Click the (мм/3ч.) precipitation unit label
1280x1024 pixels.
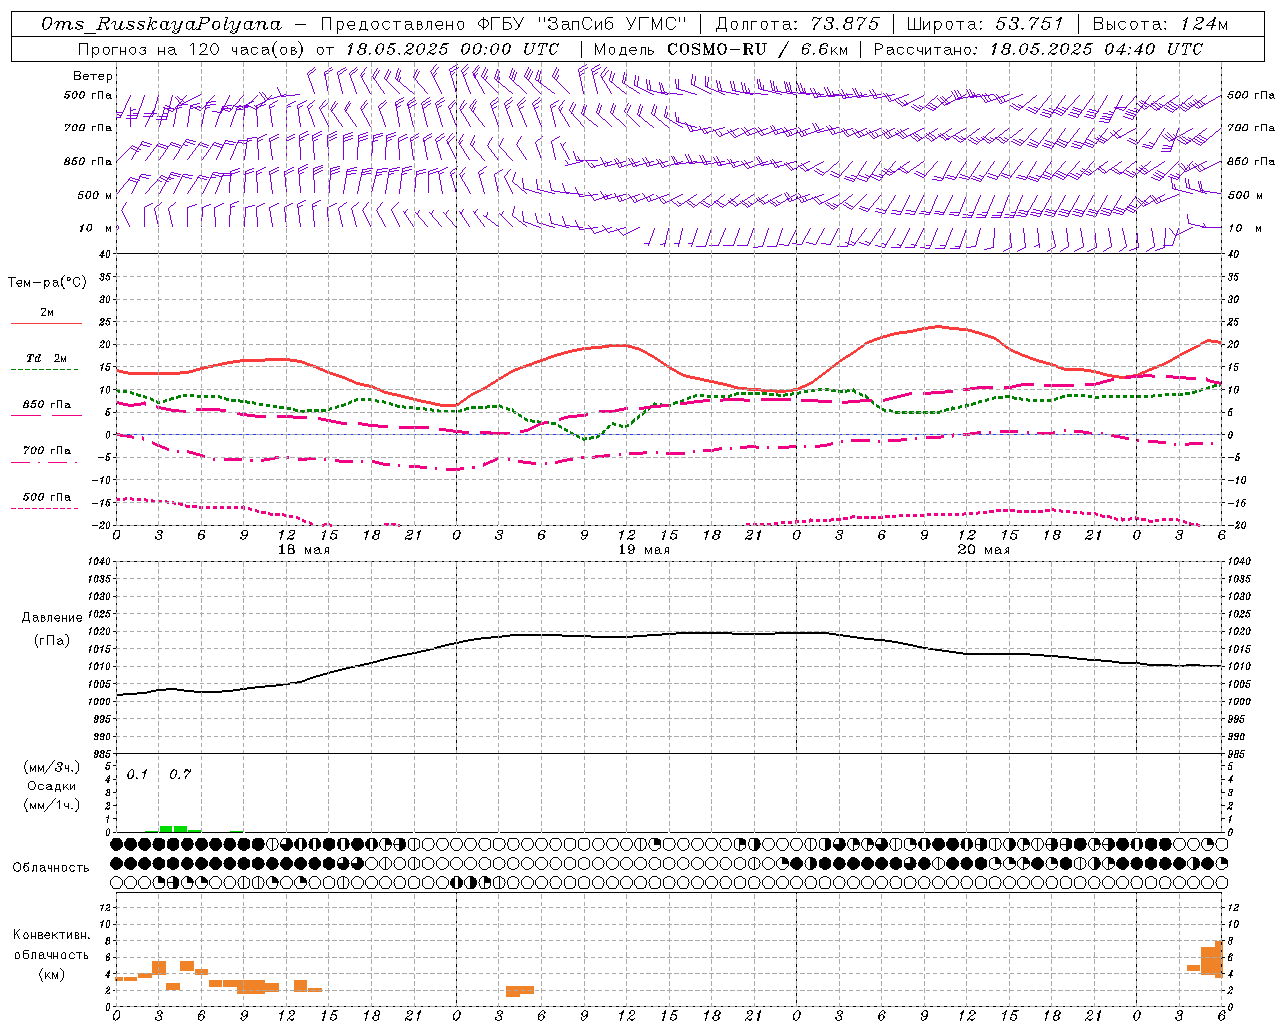coord(52,767)
